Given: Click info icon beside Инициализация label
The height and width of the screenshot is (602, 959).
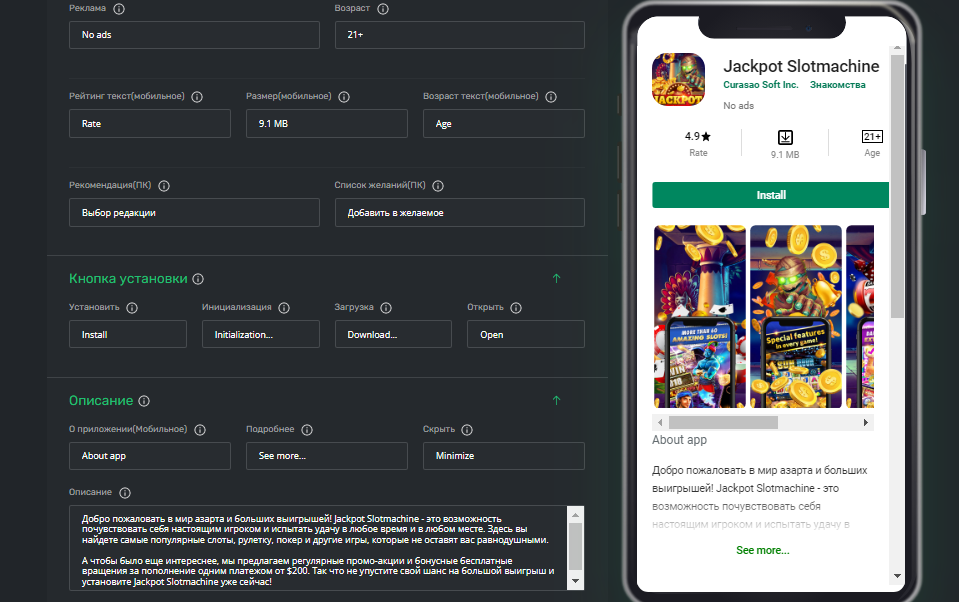Looking at the screenshot, I should point(284,308).
